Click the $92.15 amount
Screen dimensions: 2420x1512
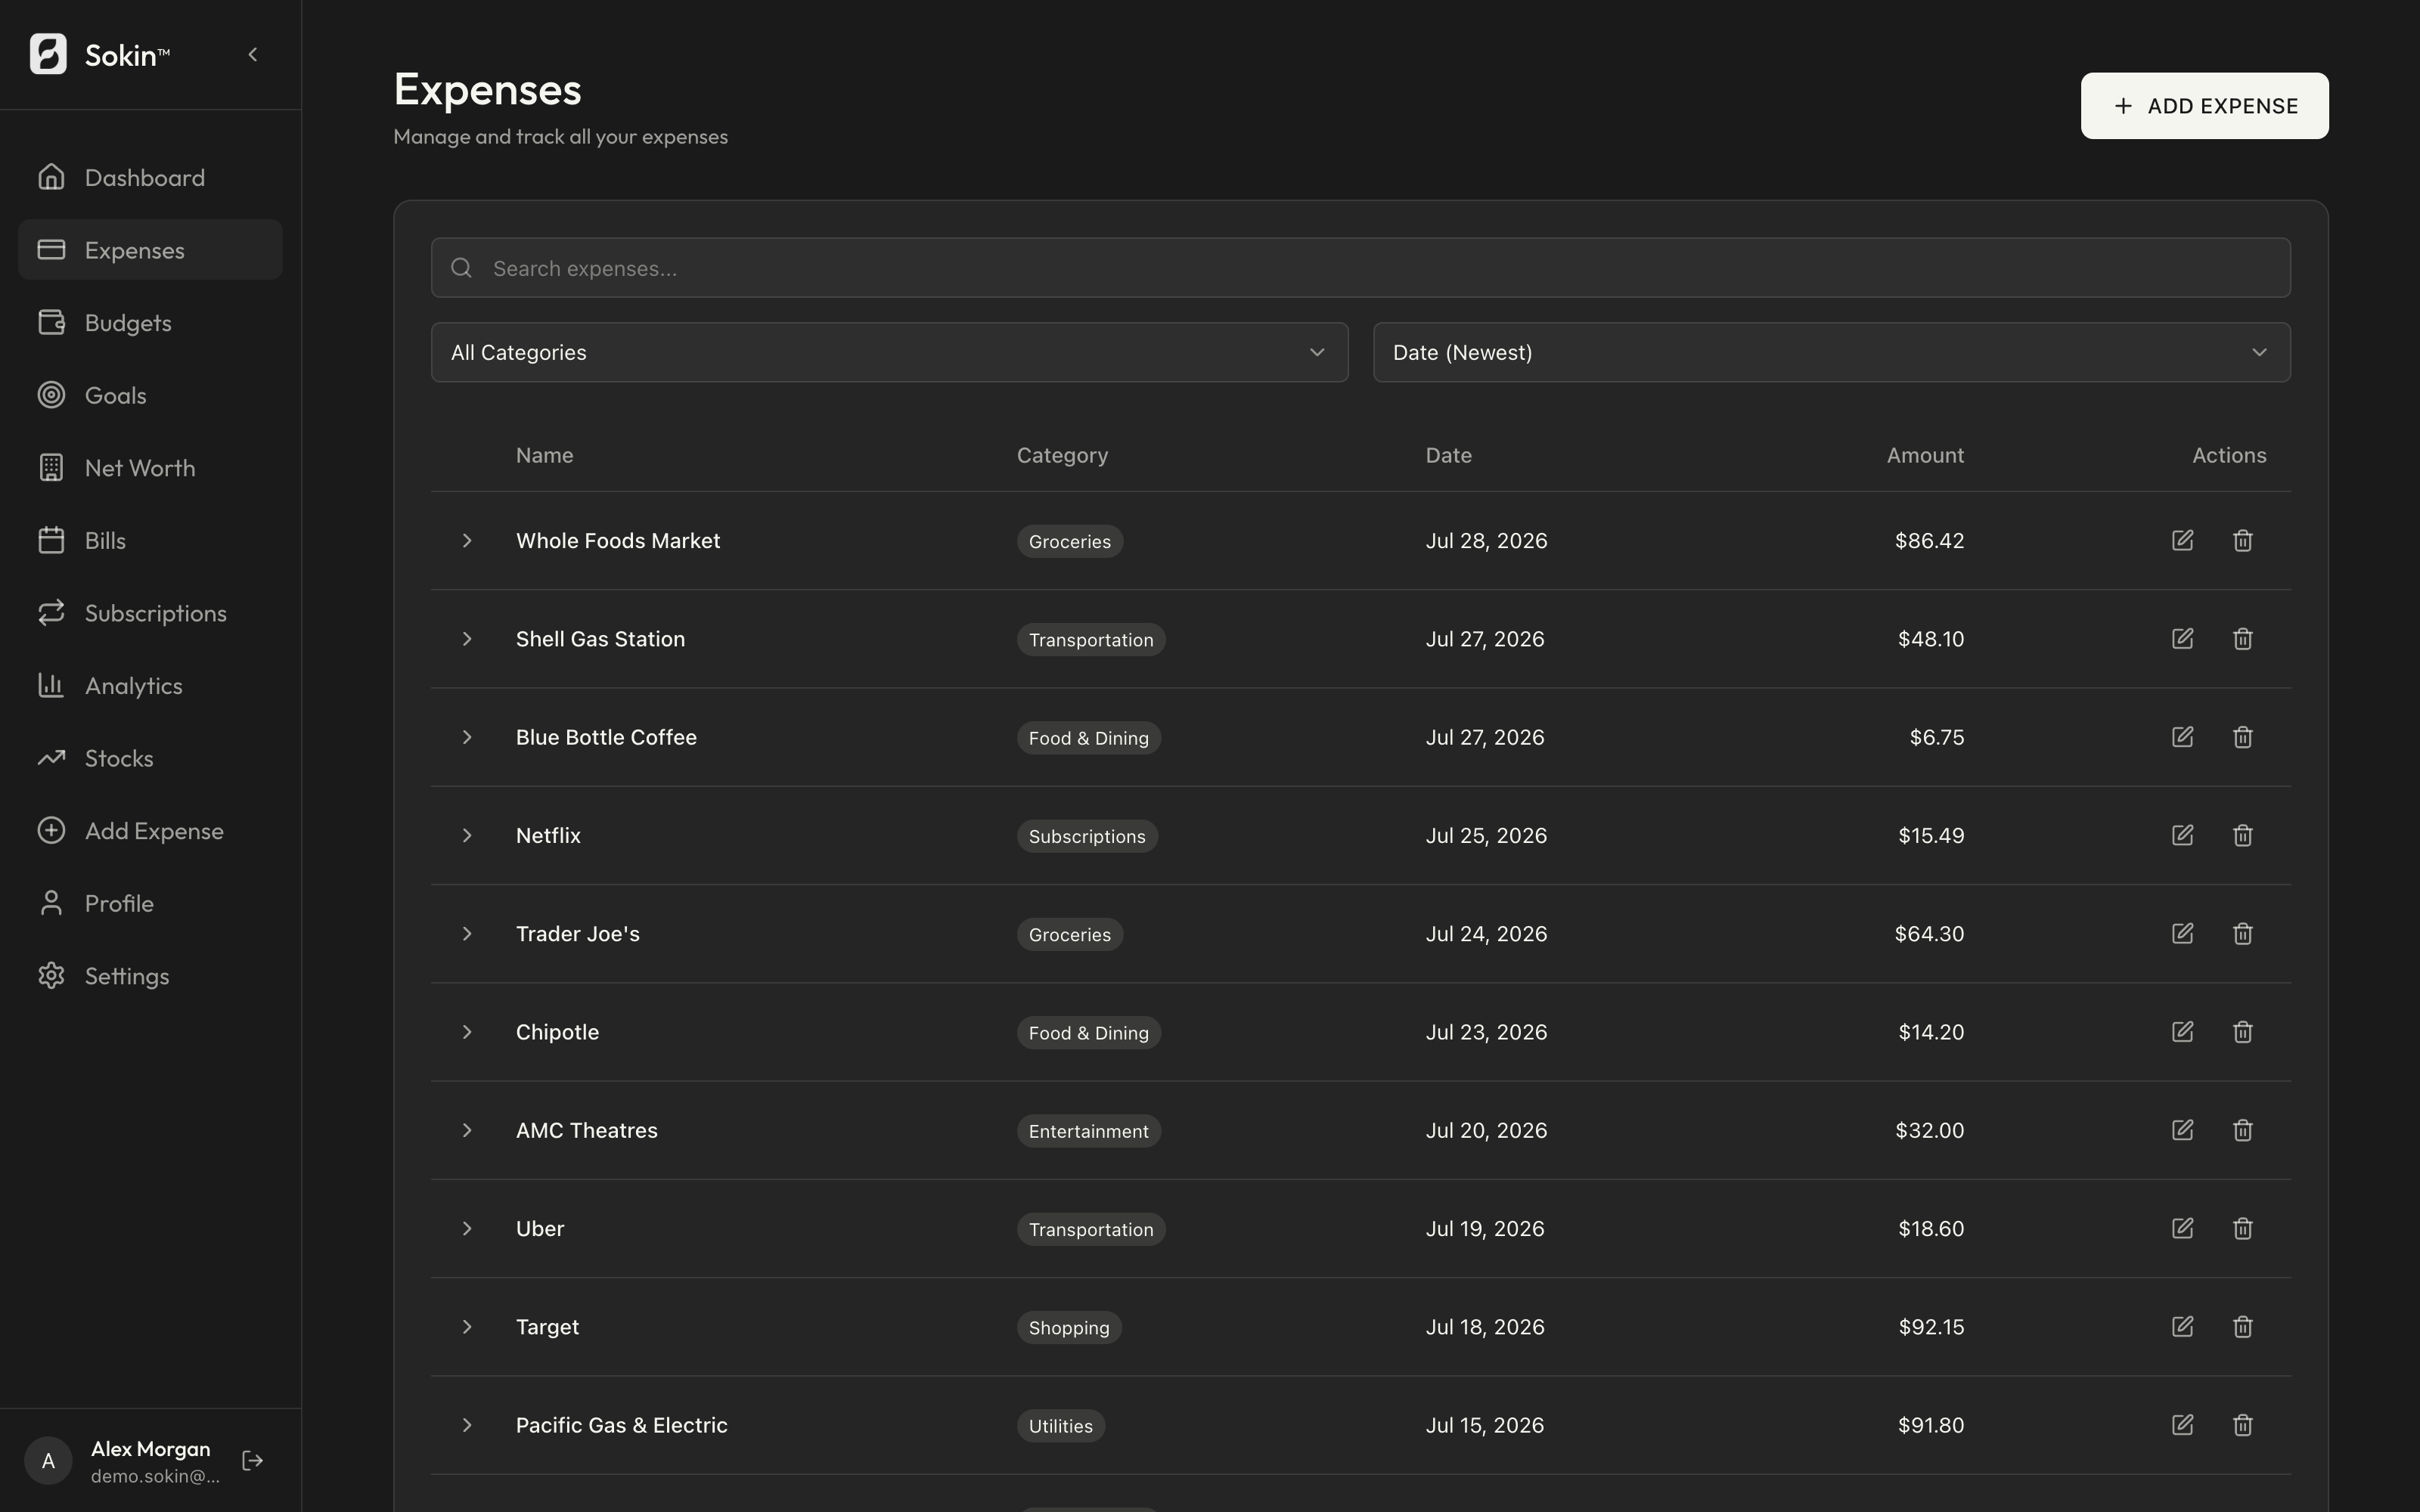pyautogui.click(x=1931, y=1327)
